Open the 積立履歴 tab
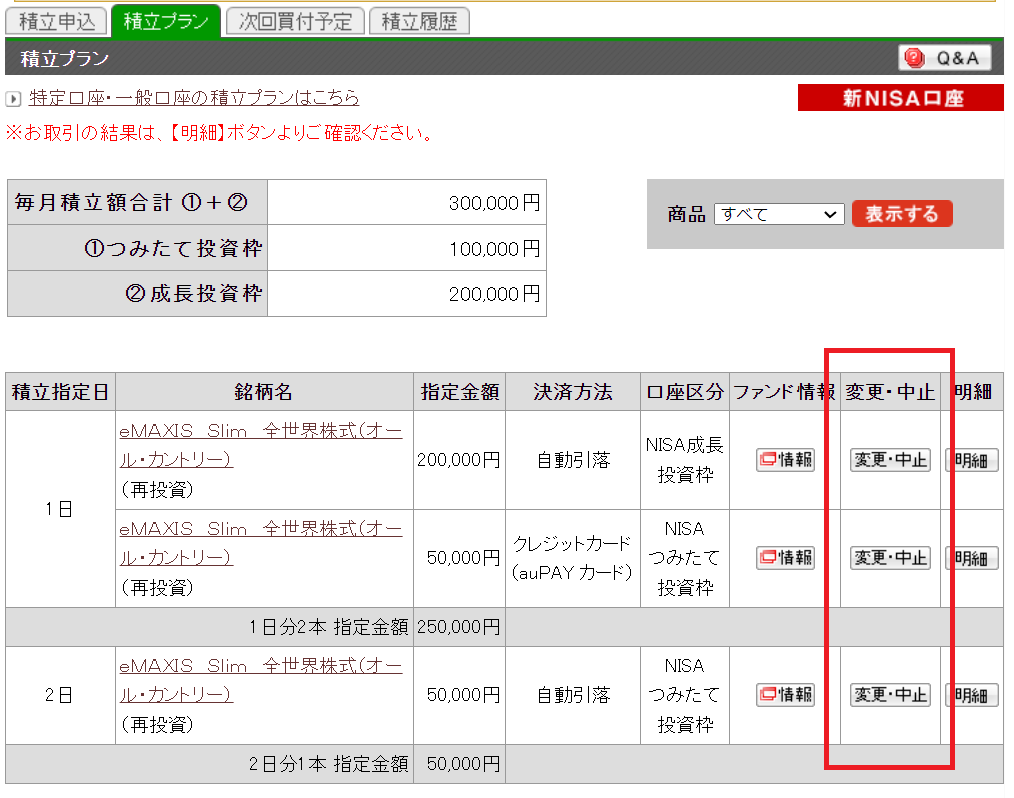1014x798 pixels. click(x=419, y=21)
